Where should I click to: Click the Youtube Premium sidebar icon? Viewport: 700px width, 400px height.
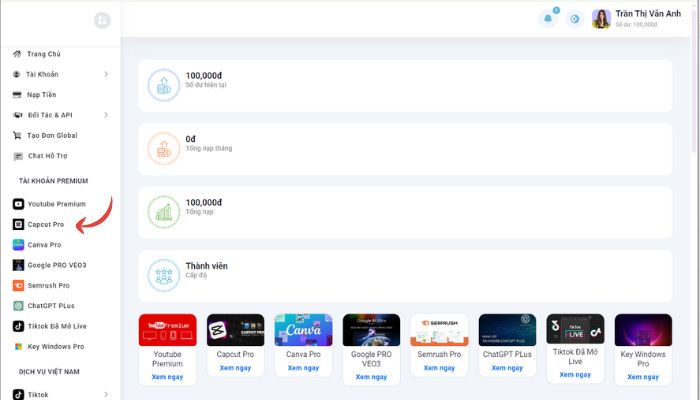[x=18, y=204]
